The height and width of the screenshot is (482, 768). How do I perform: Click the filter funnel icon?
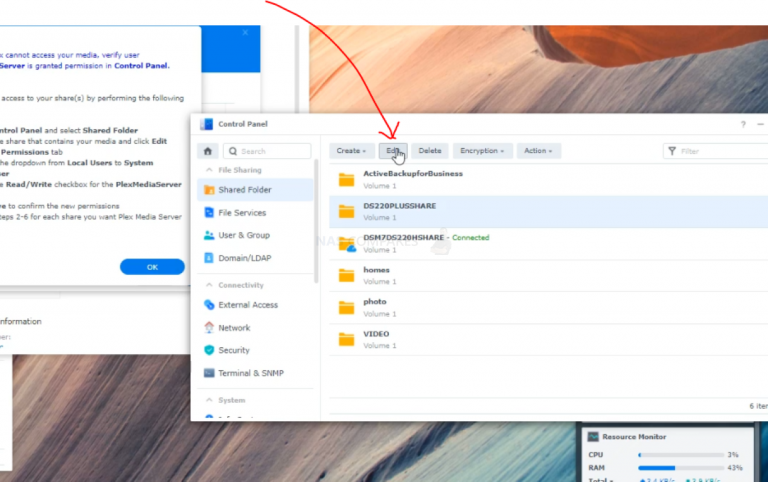click(x=672, y=151)
